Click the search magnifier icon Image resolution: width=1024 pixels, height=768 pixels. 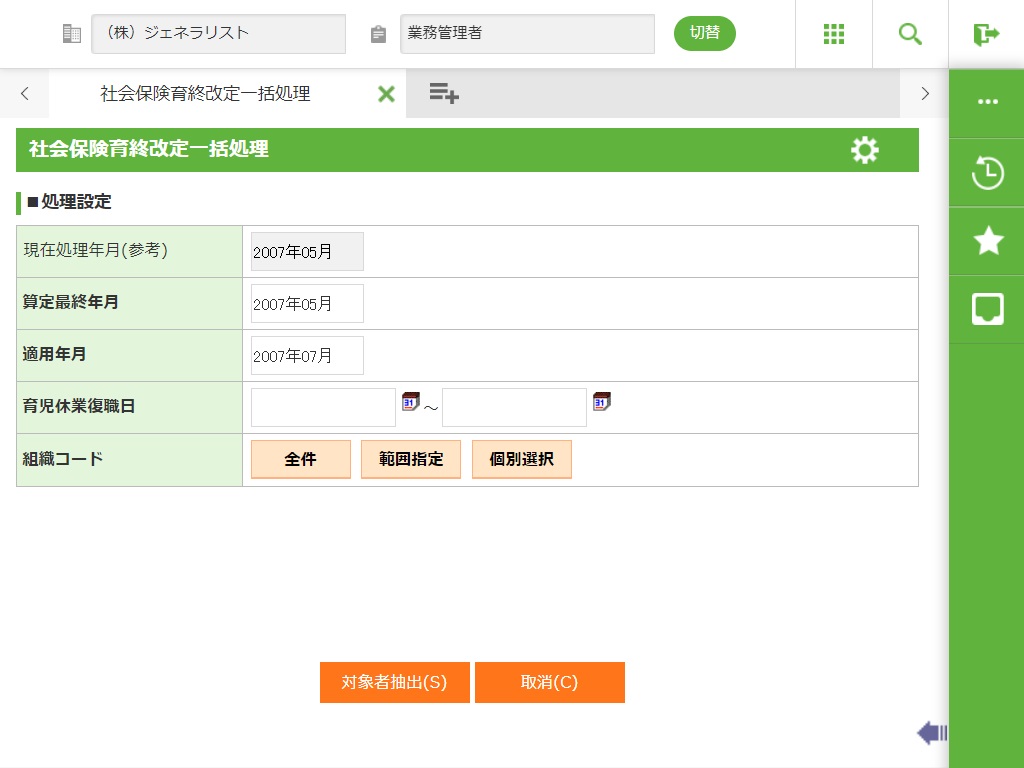(x=910, y=34)
